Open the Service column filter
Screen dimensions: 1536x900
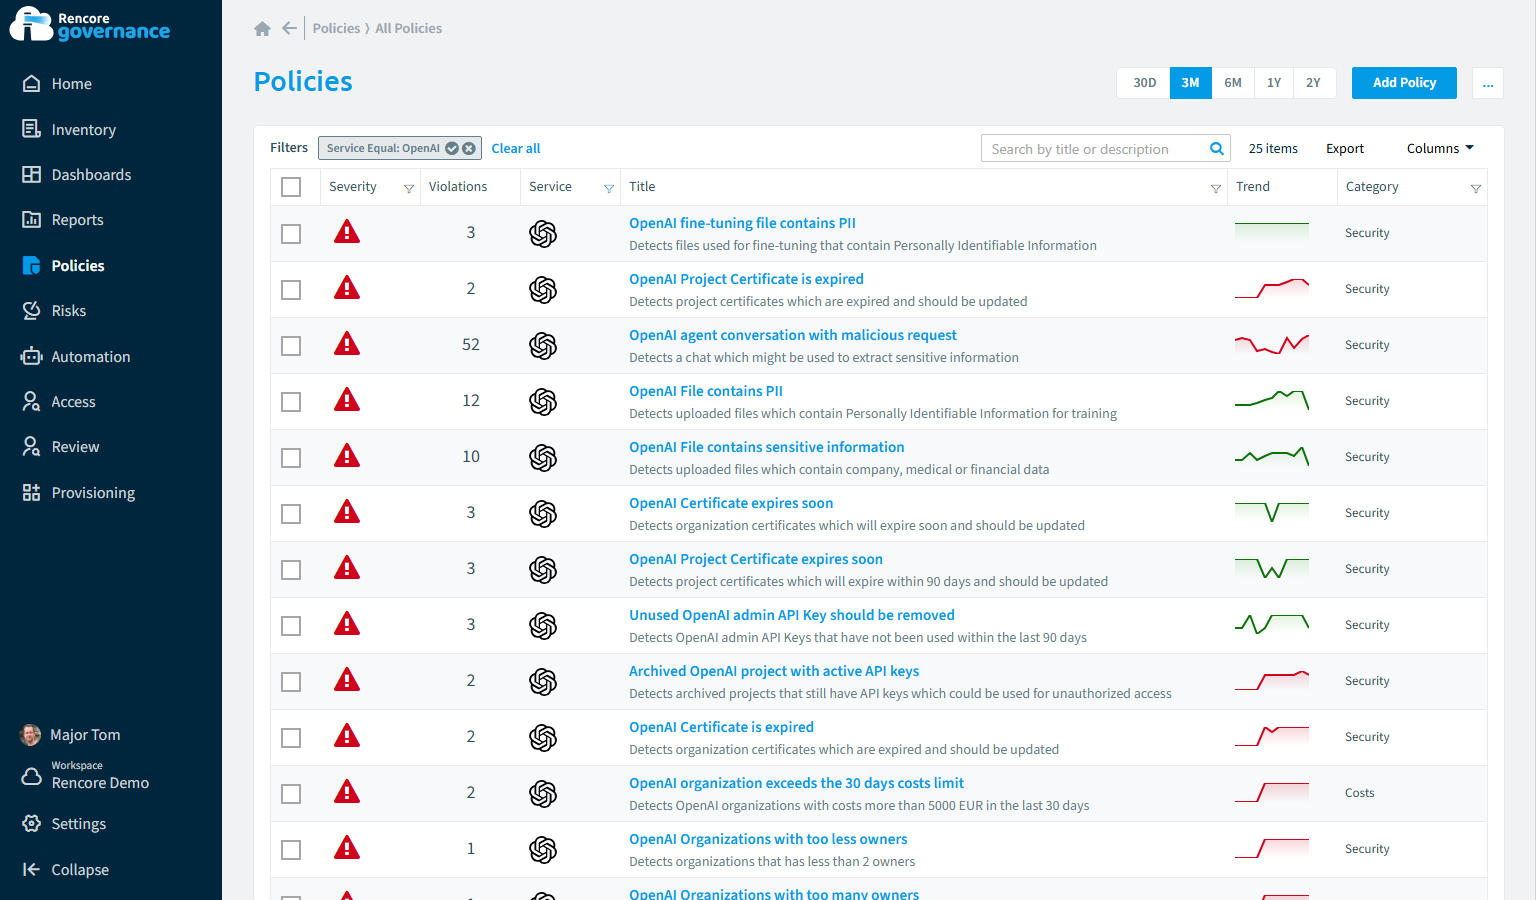pyautogui.click(x=609, y=188)
